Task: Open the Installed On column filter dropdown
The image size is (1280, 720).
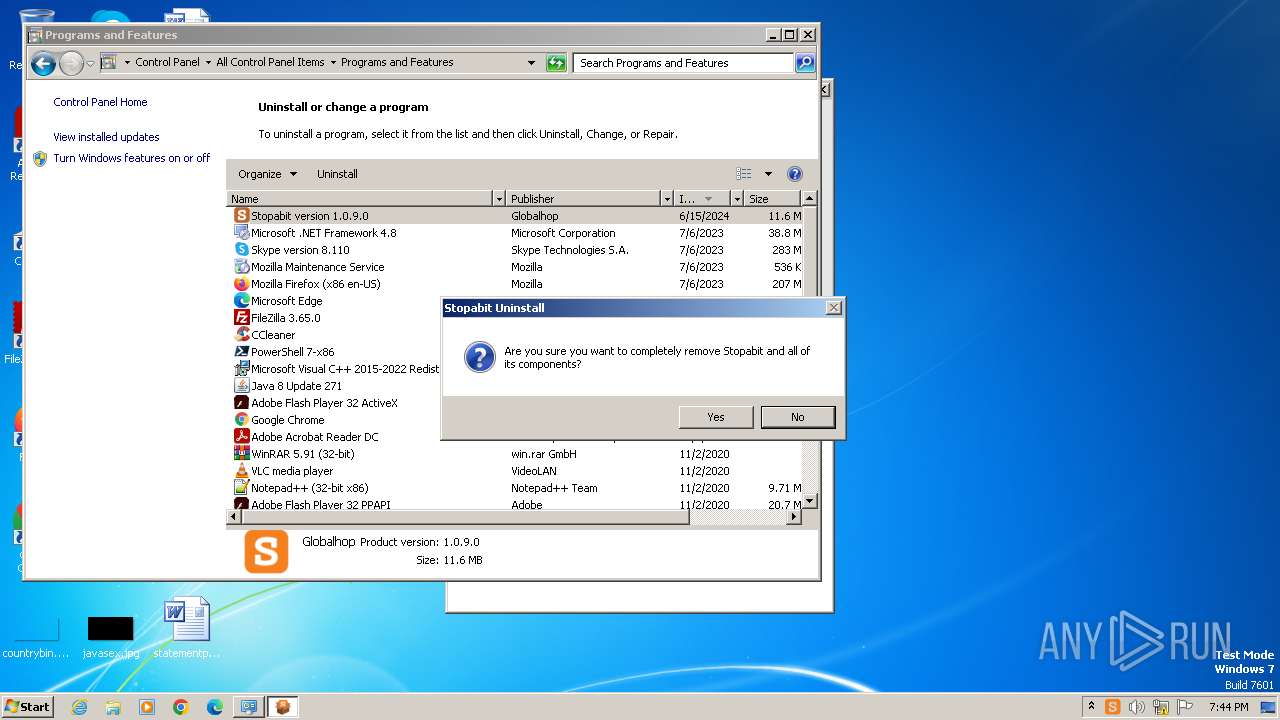Action: pos(737,199)
